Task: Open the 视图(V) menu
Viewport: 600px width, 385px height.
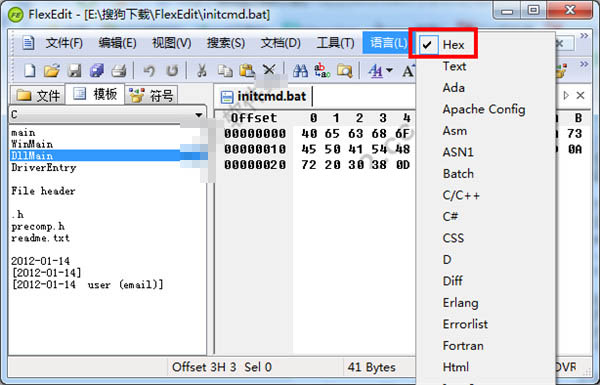Action: click(x=171, y=43)
